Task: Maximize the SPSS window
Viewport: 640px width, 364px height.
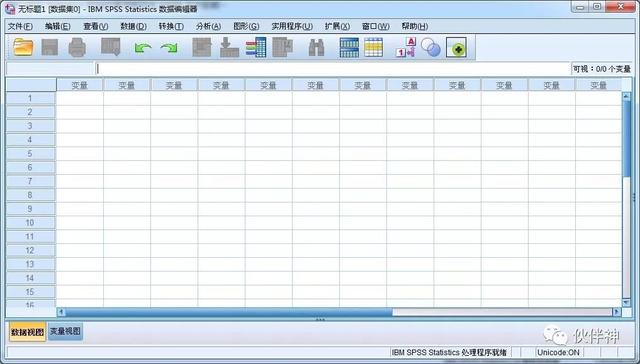Action: pyautogui.click(x=597, y=7)
